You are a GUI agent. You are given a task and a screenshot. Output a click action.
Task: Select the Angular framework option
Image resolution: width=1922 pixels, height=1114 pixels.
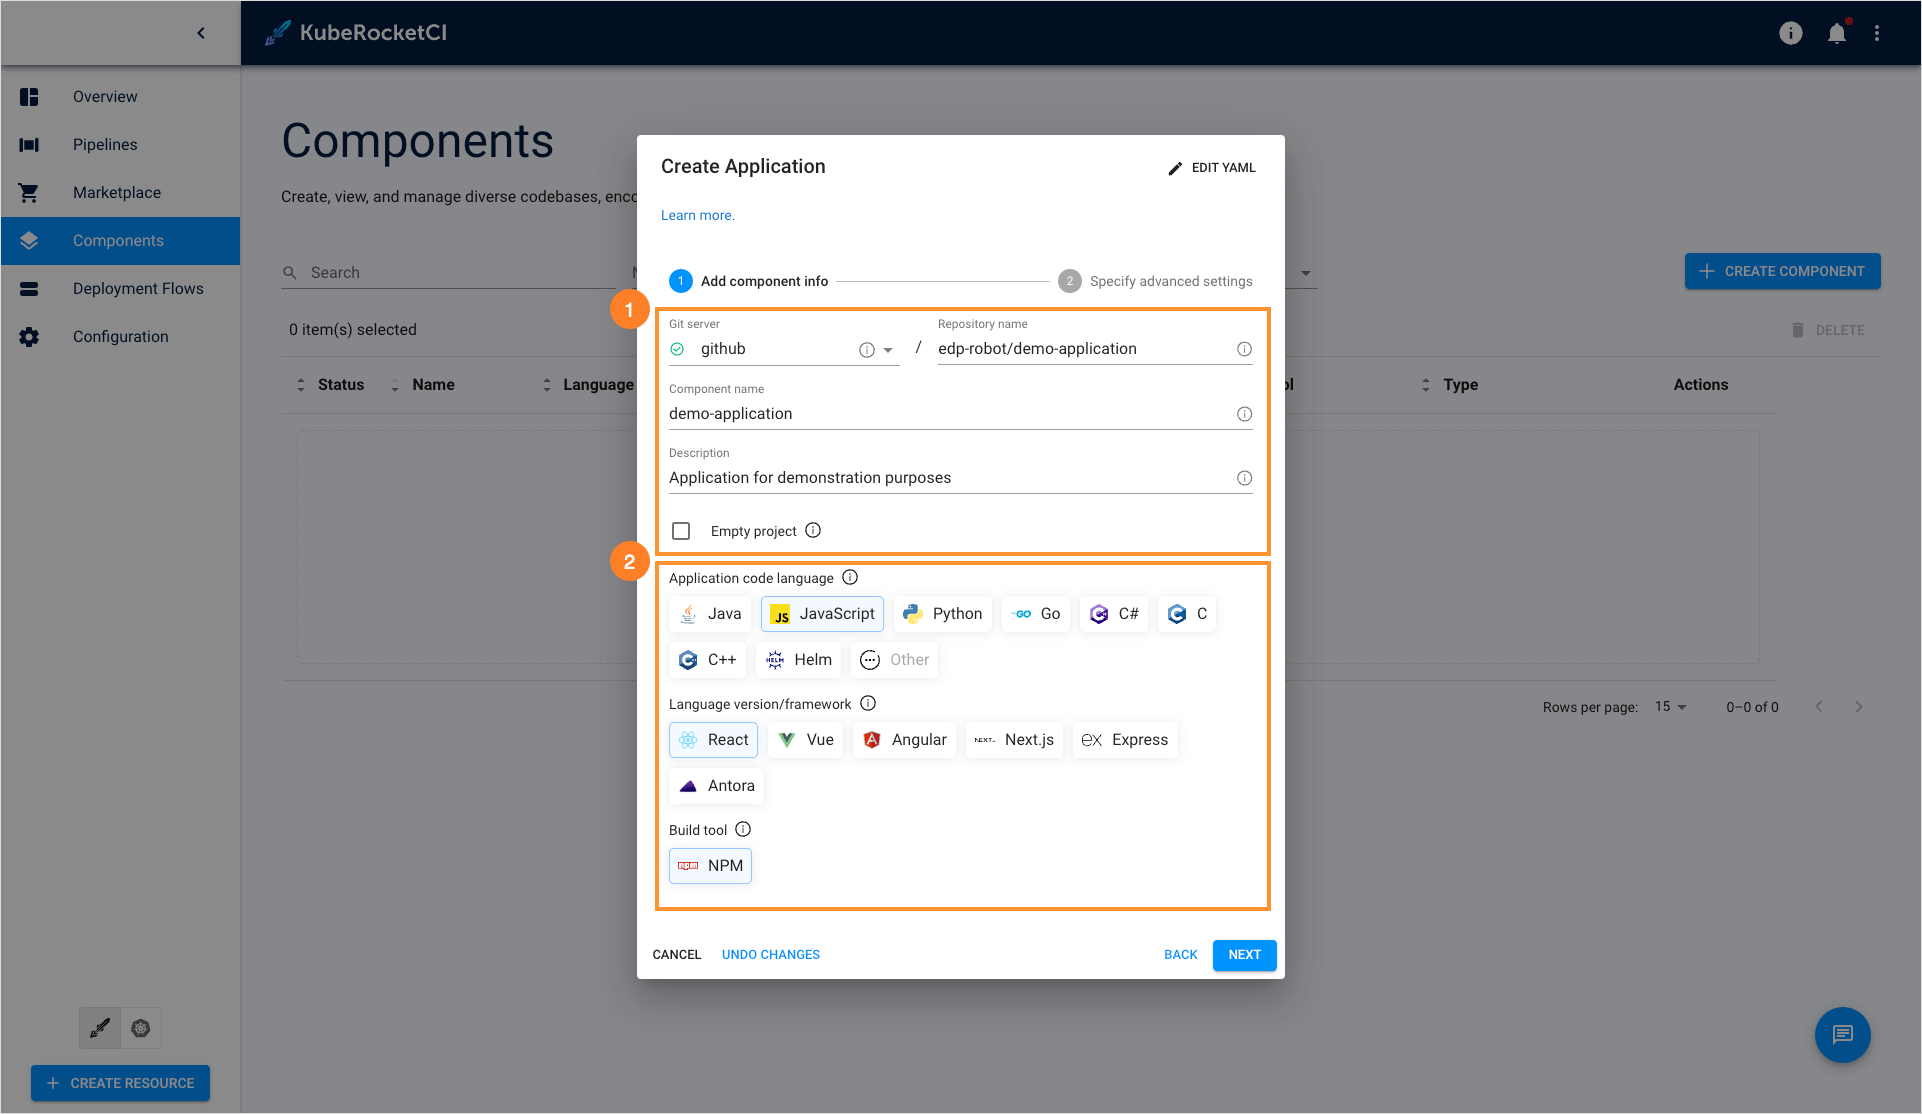903,739
